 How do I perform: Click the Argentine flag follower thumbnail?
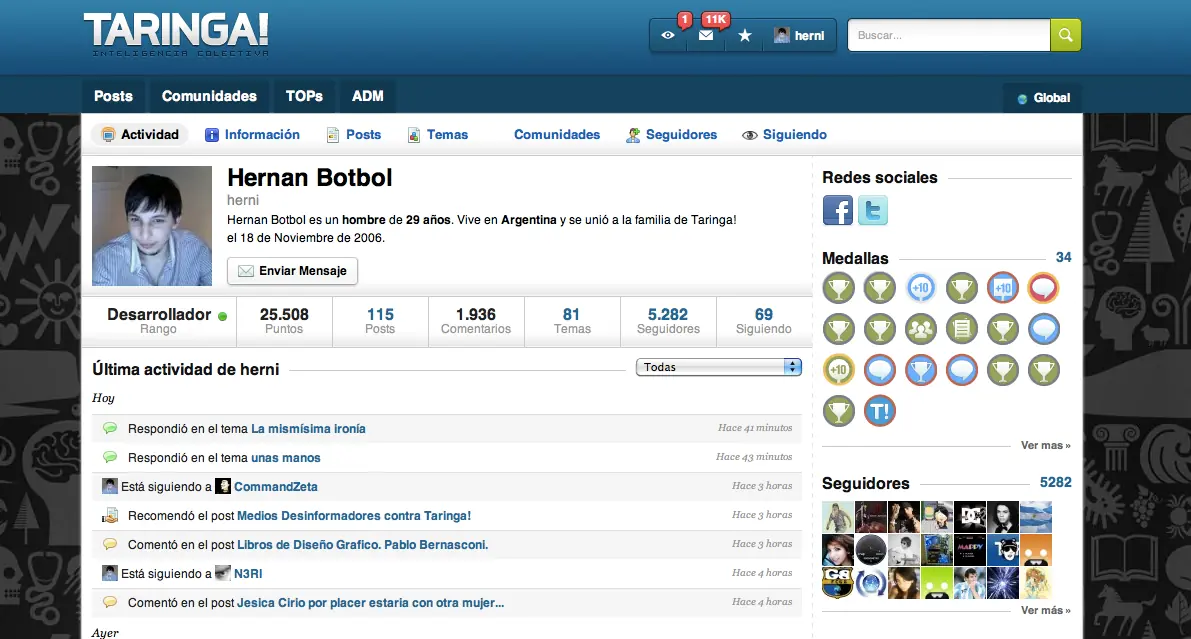coord(1035,517)
